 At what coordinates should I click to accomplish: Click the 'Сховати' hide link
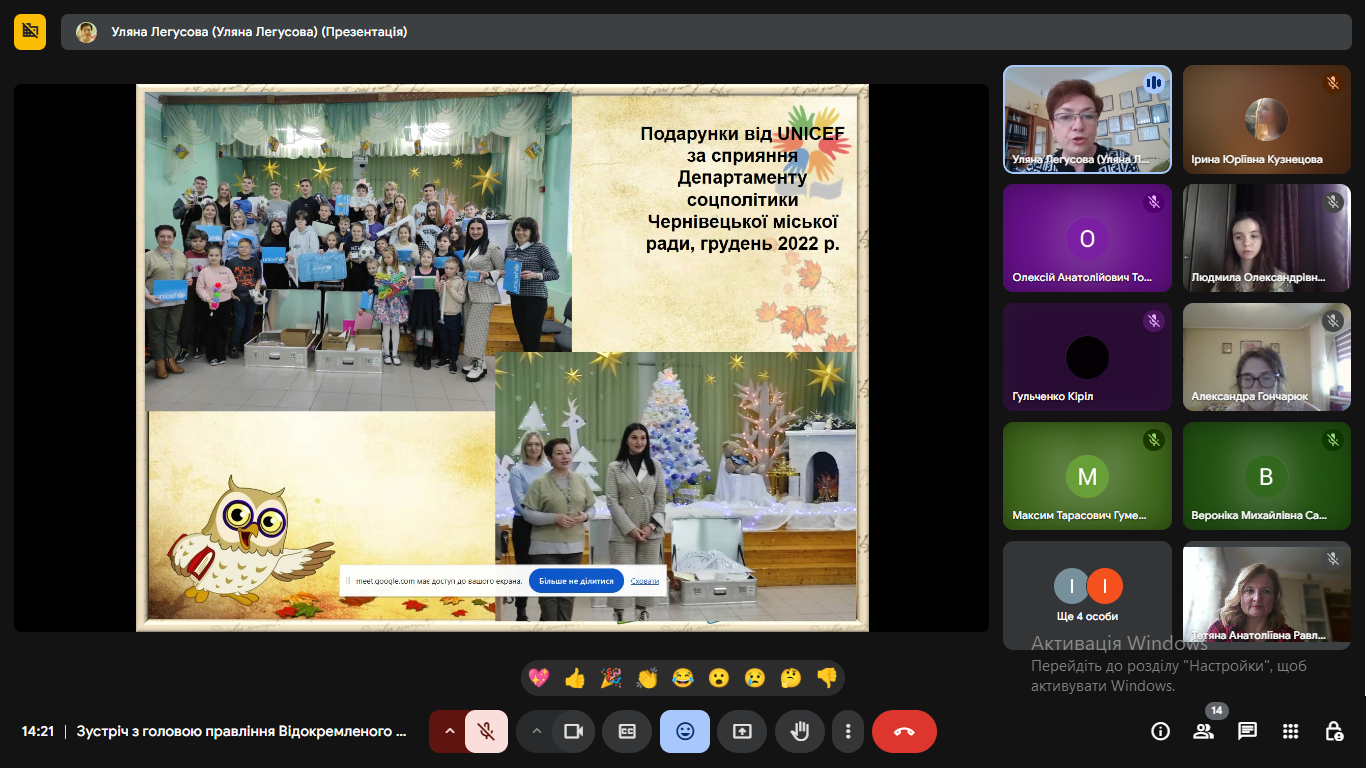coord(645,581)
